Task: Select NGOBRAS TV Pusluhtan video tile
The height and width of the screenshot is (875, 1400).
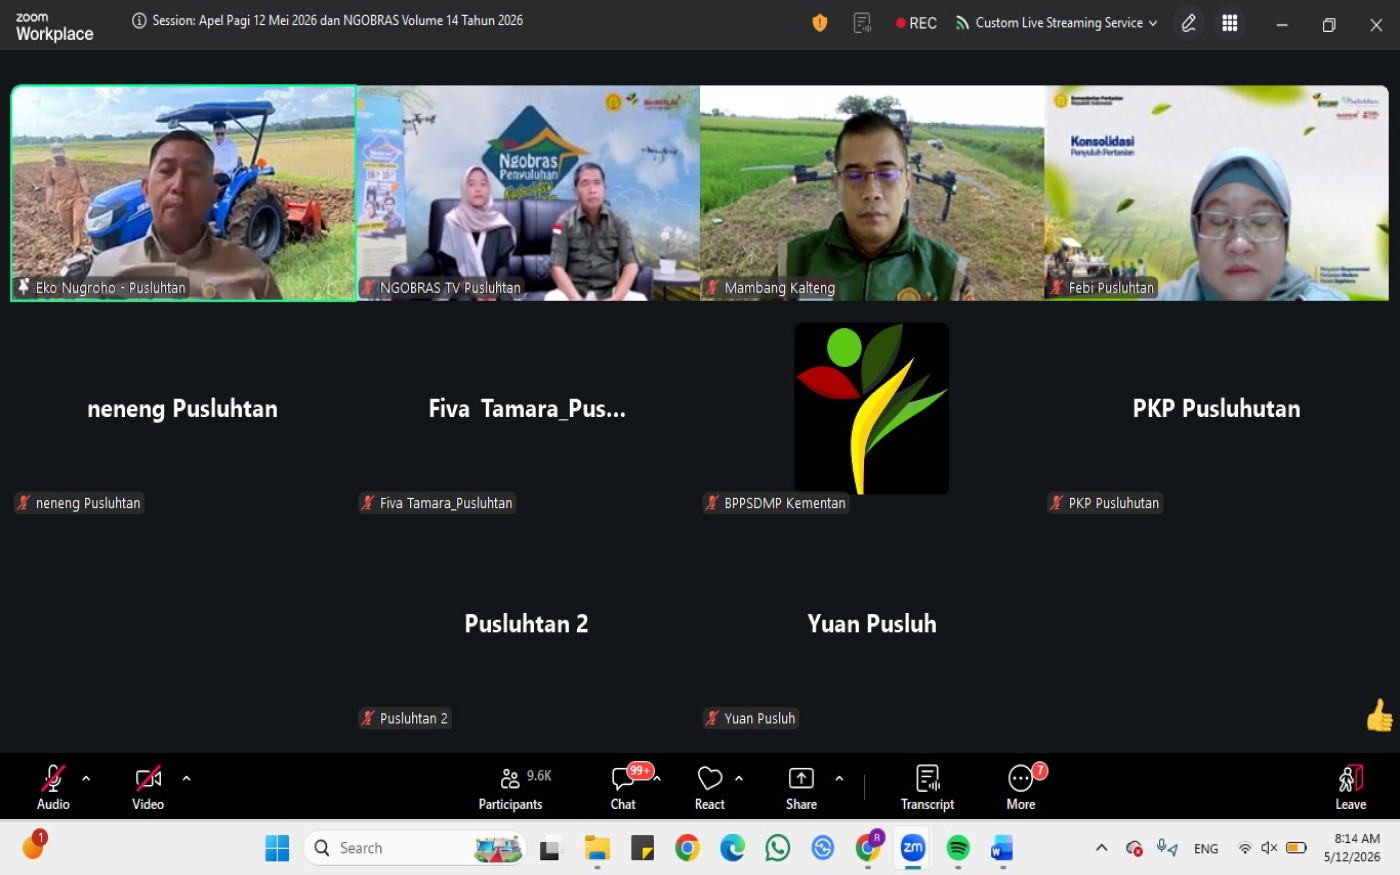Action: [528, 193]
